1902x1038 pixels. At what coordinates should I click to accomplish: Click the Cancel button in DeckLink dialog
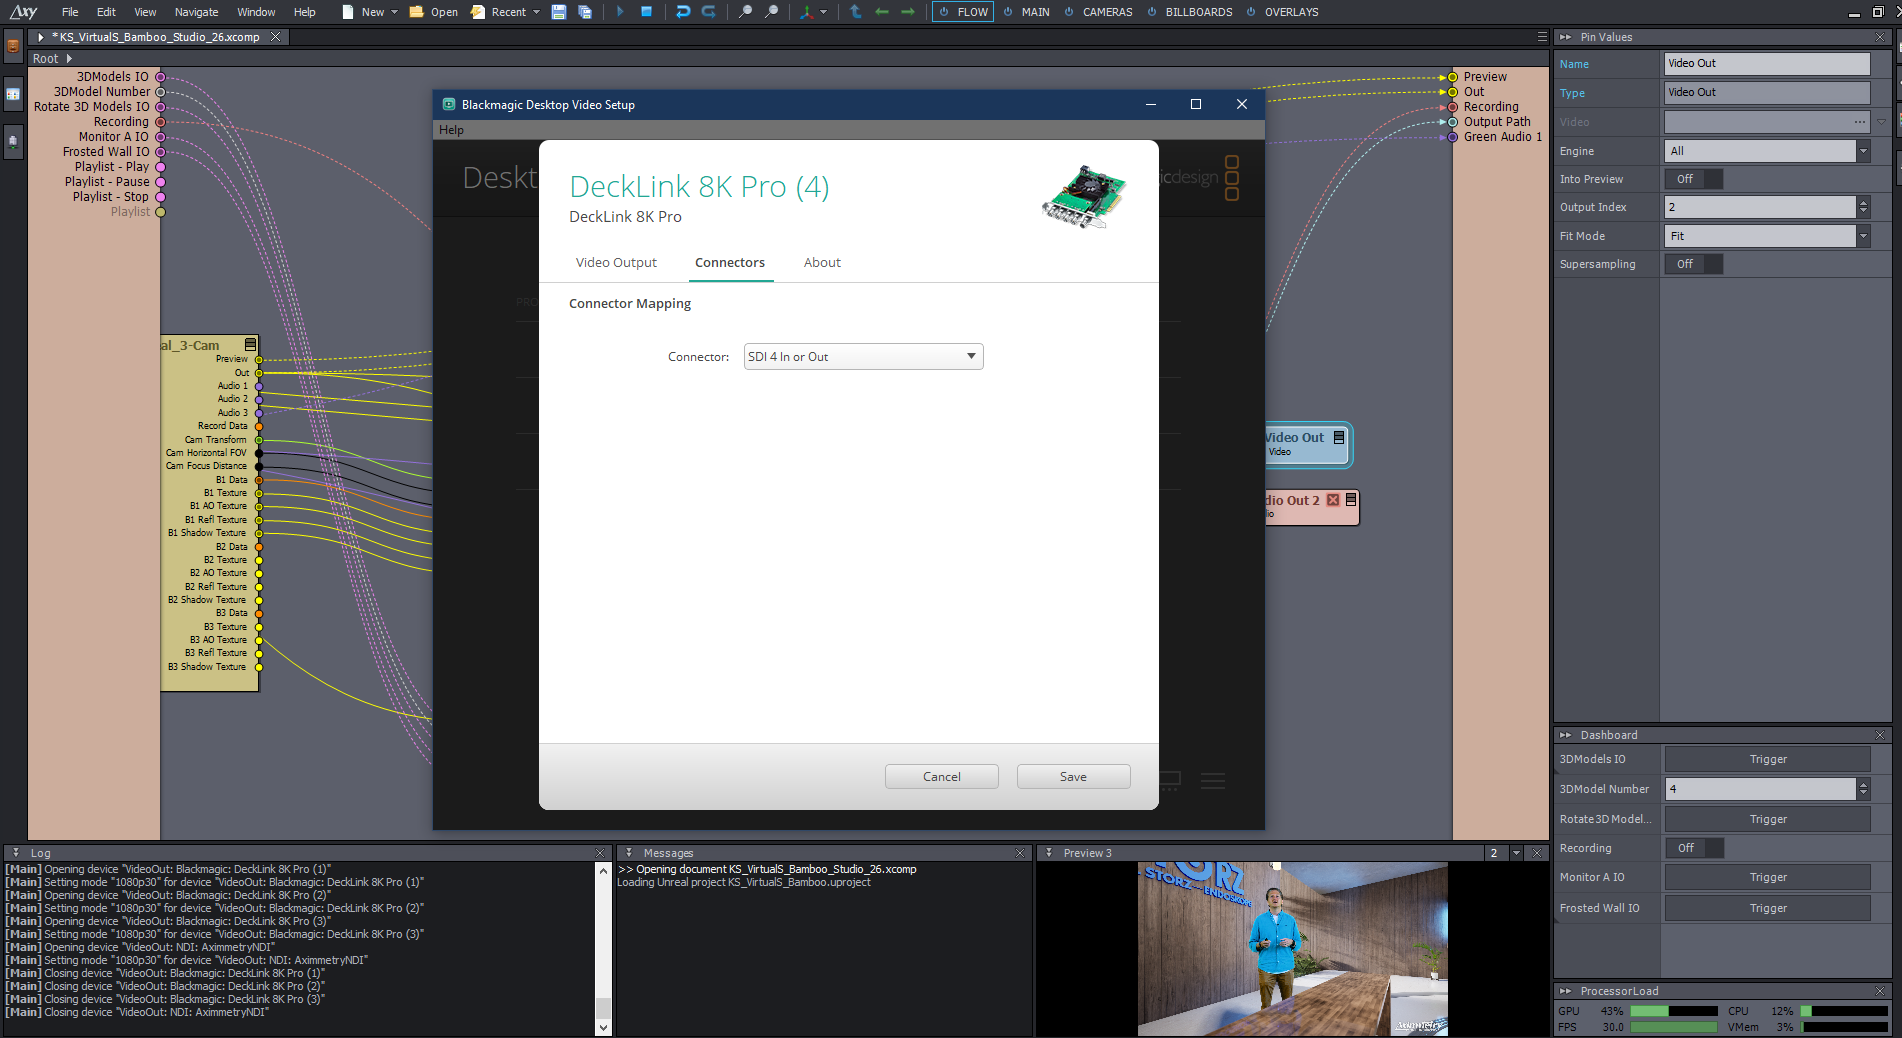click(x=941, y=776)
